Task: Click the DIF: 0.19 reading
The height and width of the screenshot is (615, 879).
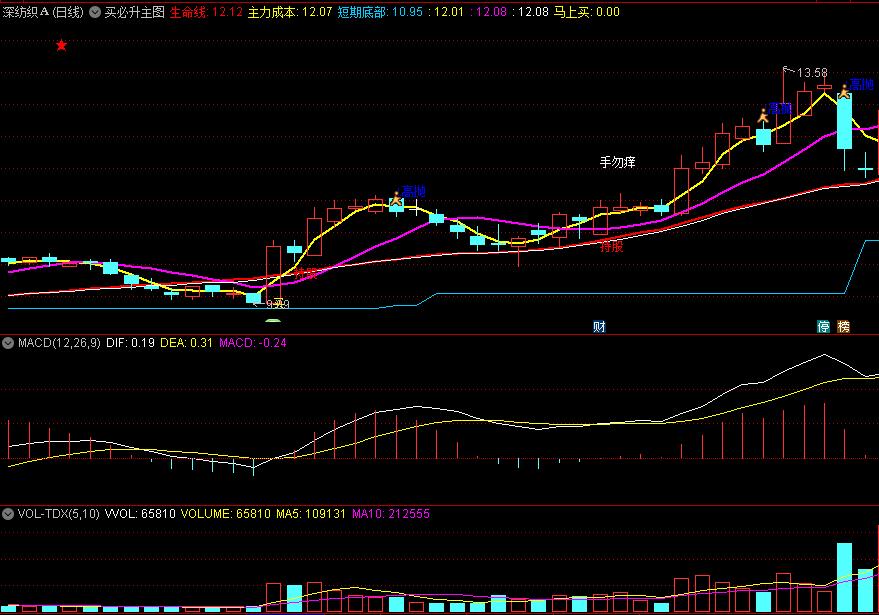Action: click(130, 343)
